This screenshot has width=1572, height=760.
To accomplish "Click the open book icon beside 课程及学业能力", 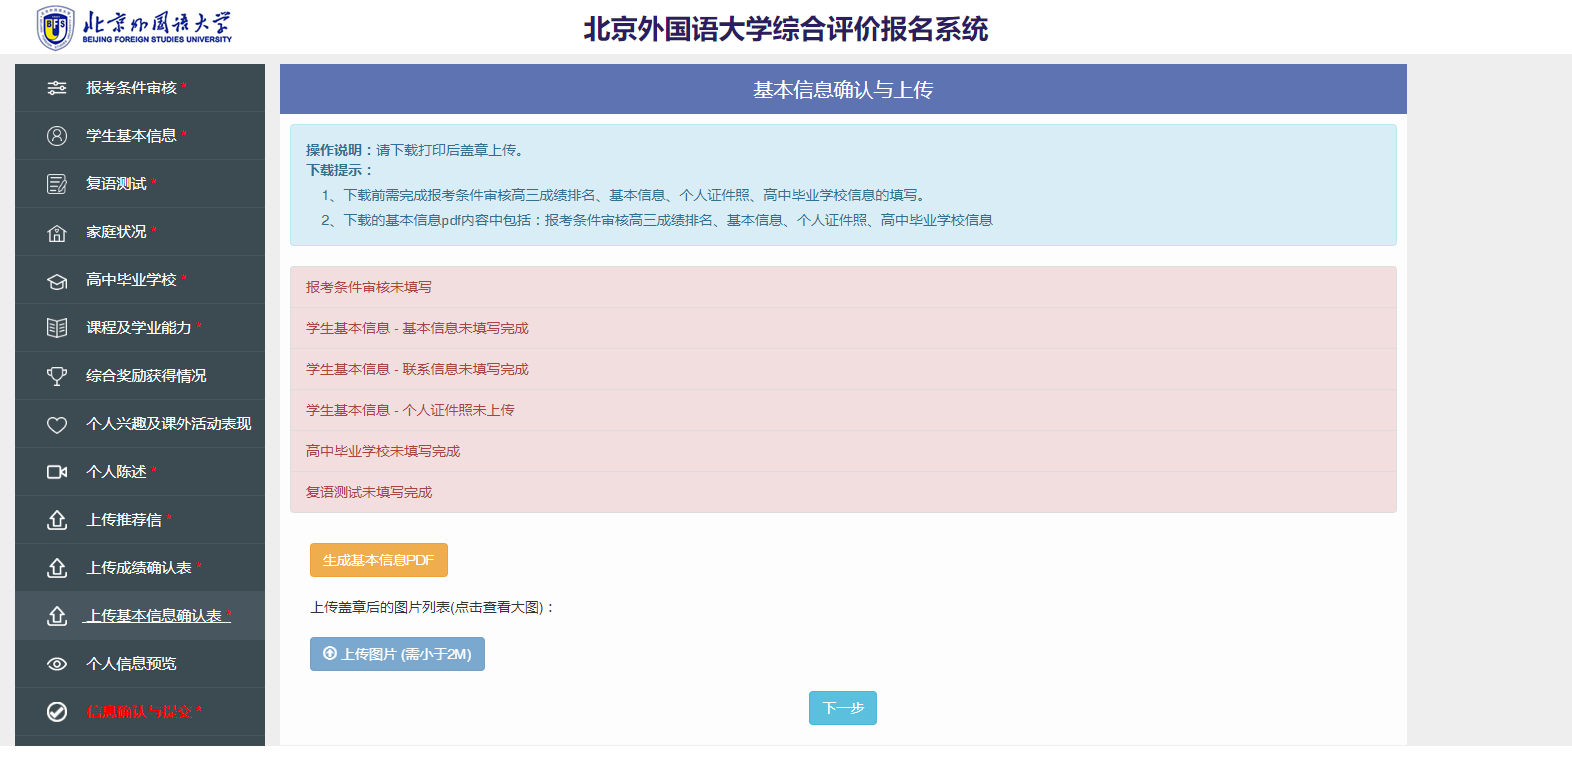I will (57, 328).
